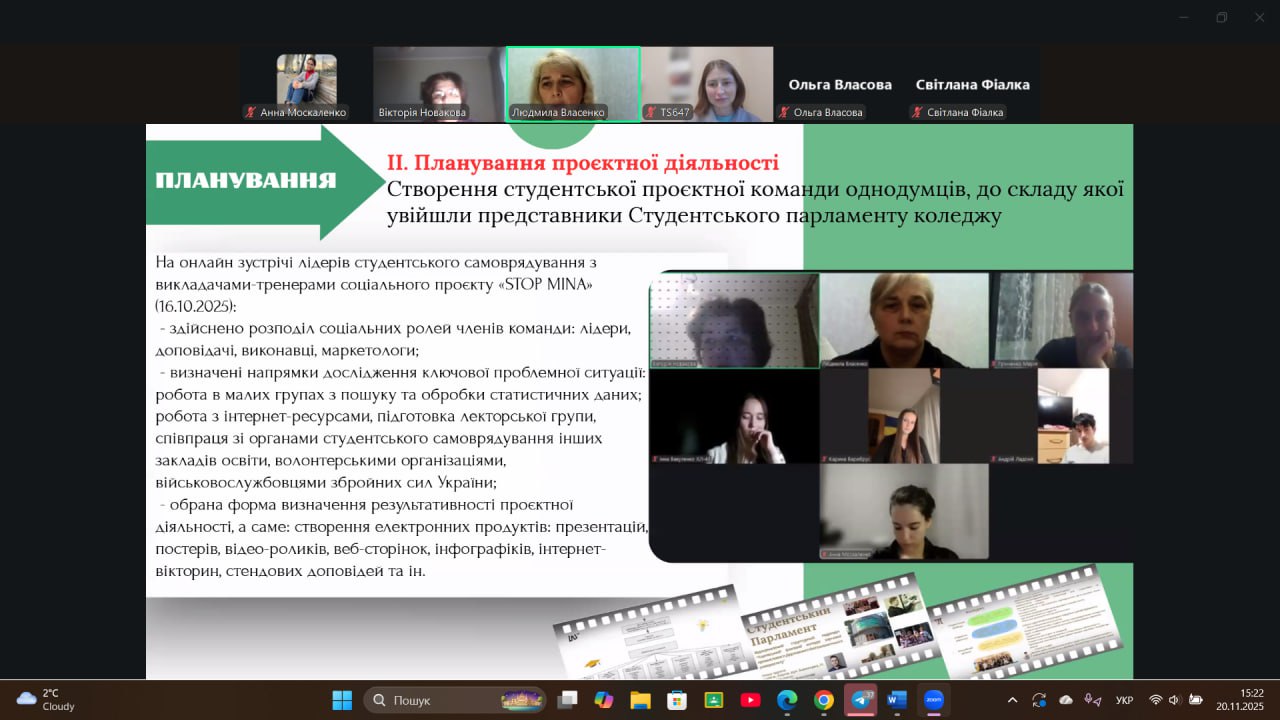Open Microsoft Edge browser icon
This screenshot has height=720, width=1280.
(787, 700)
